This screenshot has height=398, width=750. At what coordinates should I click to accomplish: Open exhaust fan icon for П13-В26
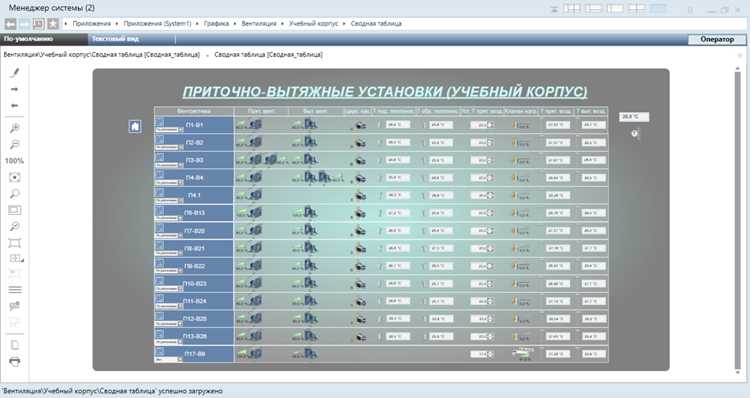(311, 336)
